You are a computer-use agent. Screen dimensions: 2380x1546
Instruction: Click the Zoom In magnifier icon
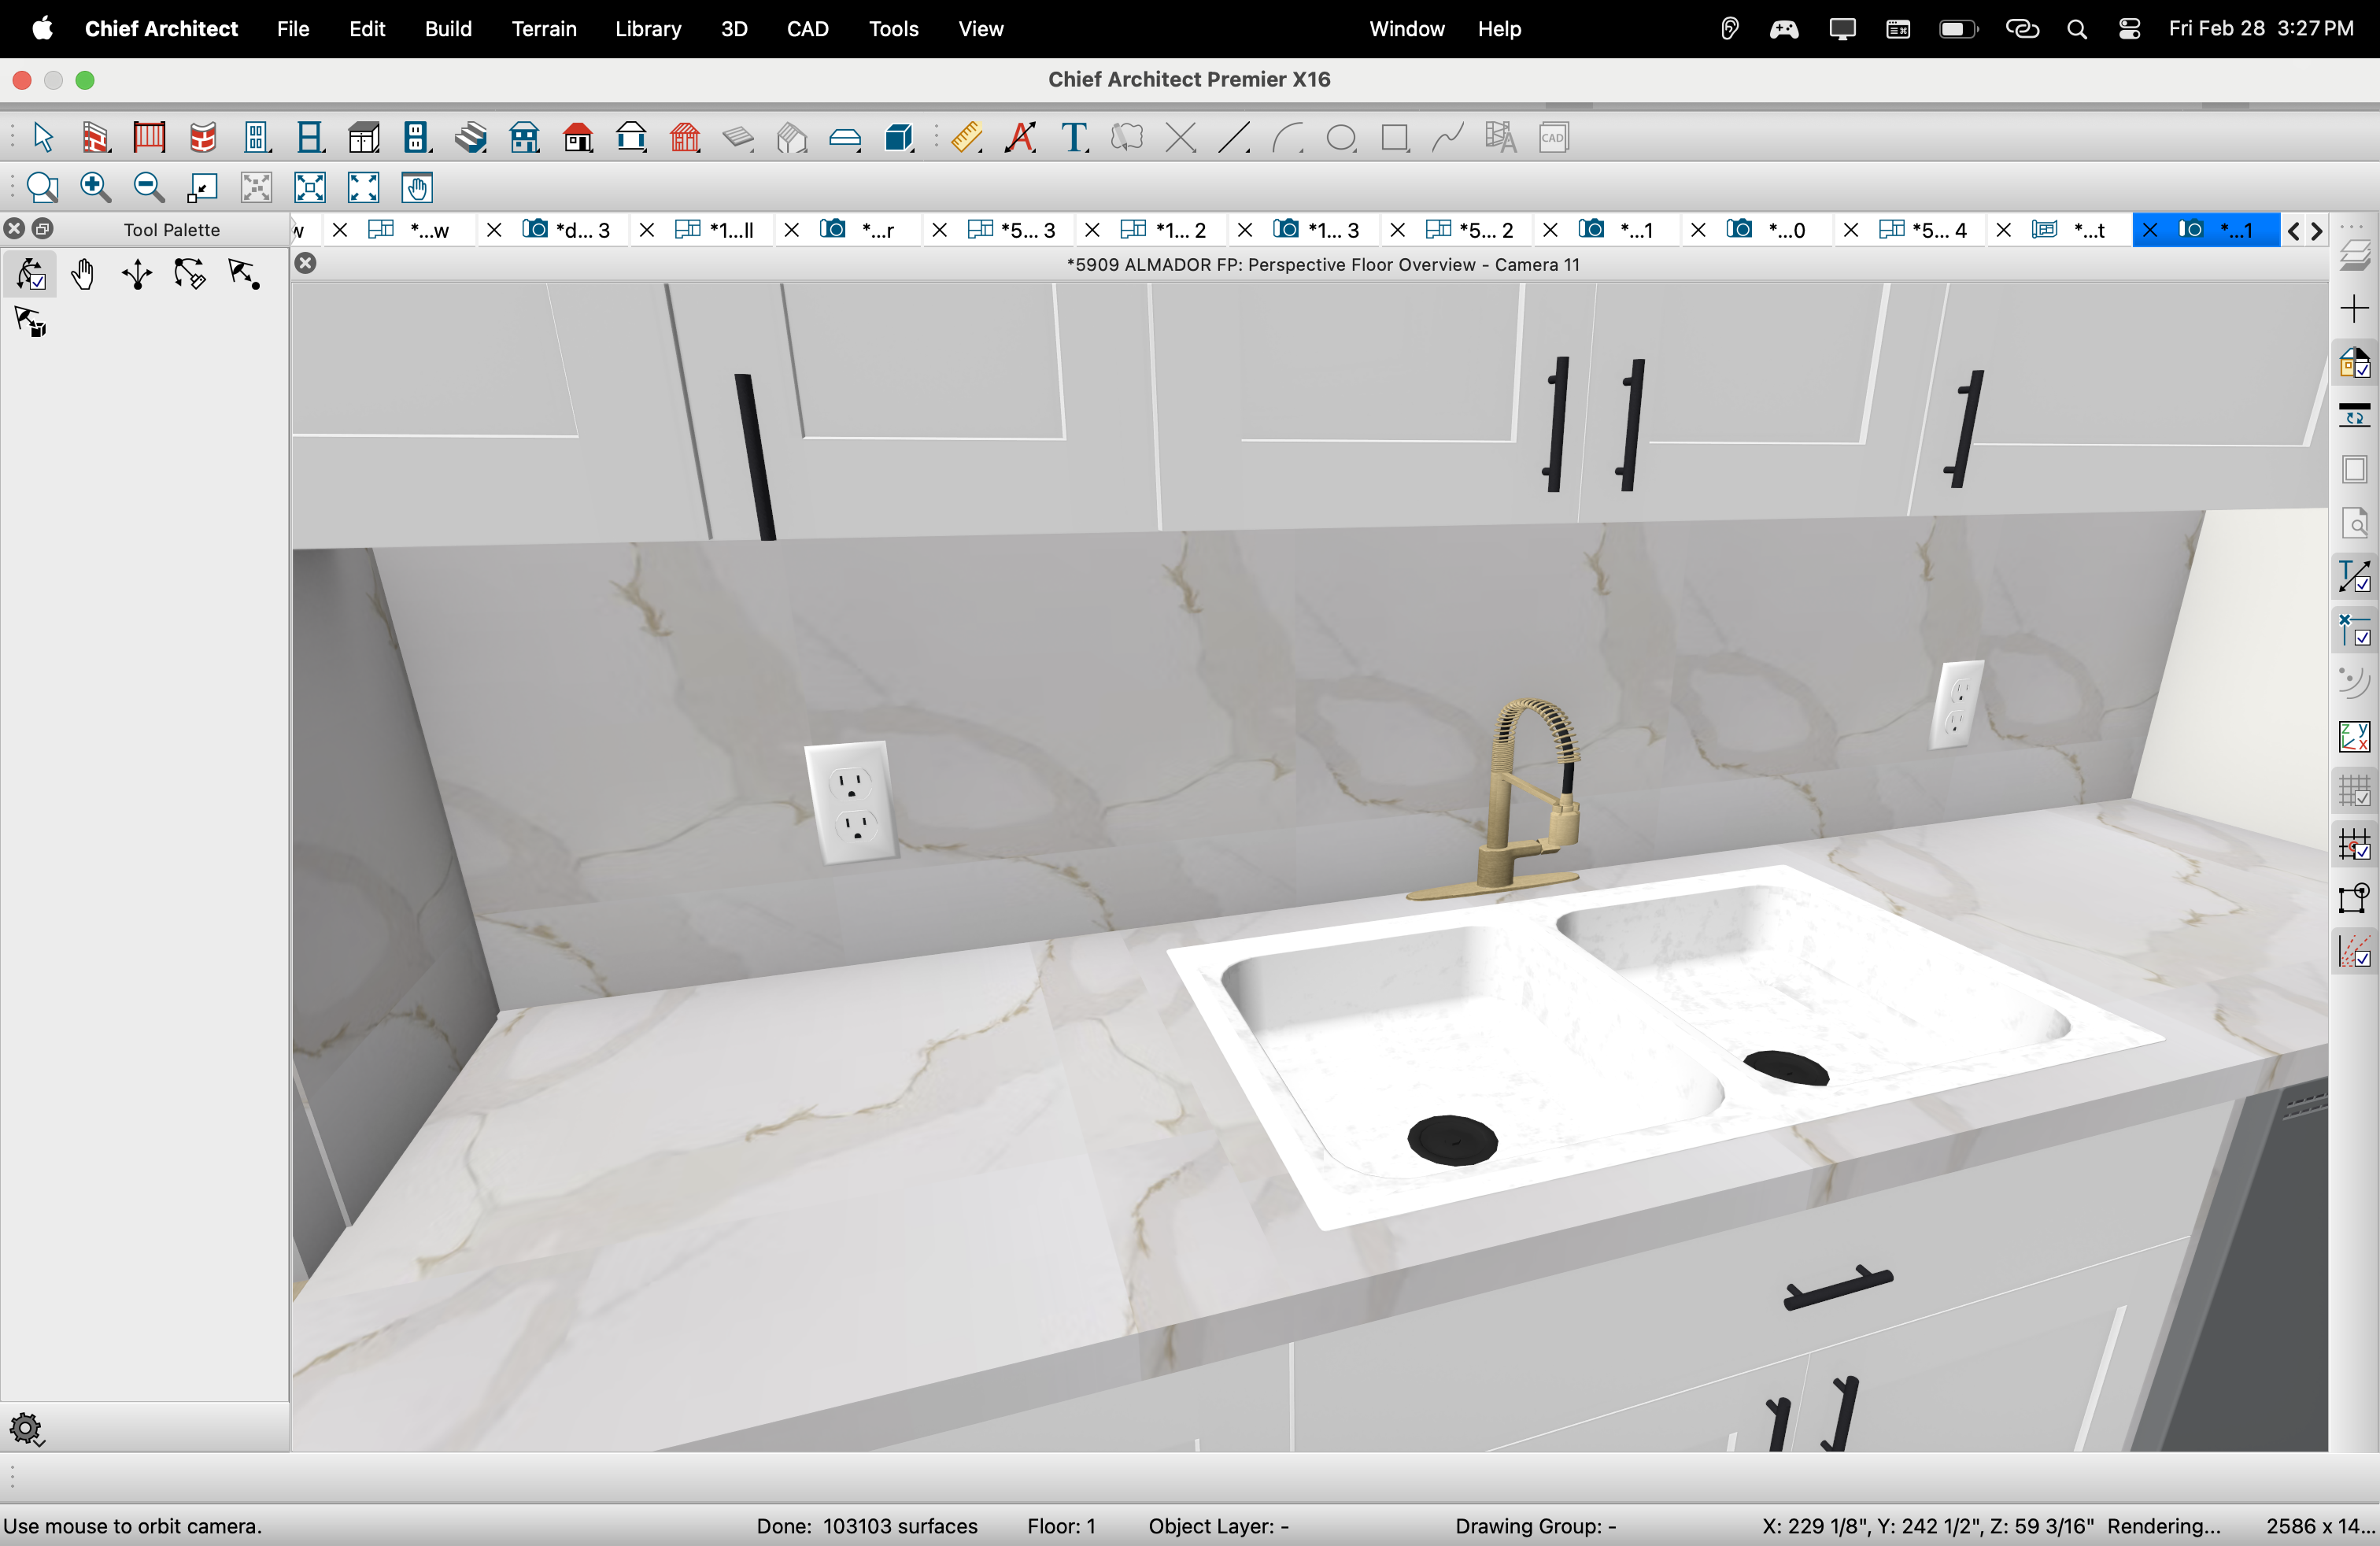(95, 188)
